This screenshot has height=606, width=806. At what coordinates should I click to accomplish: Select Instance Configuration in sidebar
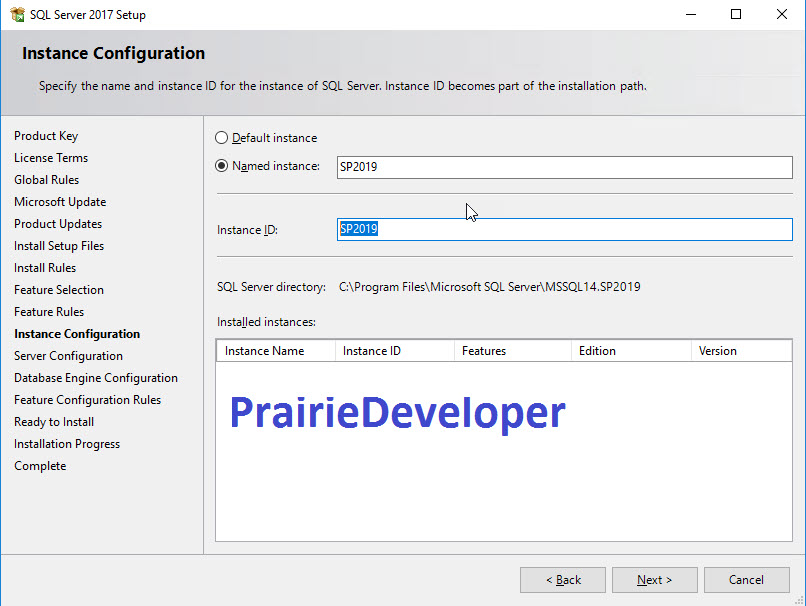pos(77,334)
